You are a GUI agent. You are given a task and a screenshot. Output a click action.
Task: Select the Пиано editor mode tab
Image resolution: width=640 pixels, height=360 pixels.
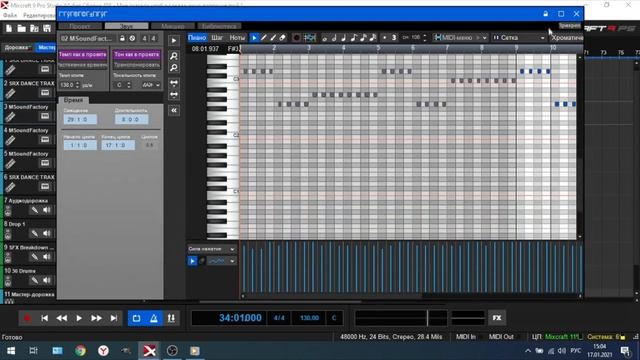point(197,38)
